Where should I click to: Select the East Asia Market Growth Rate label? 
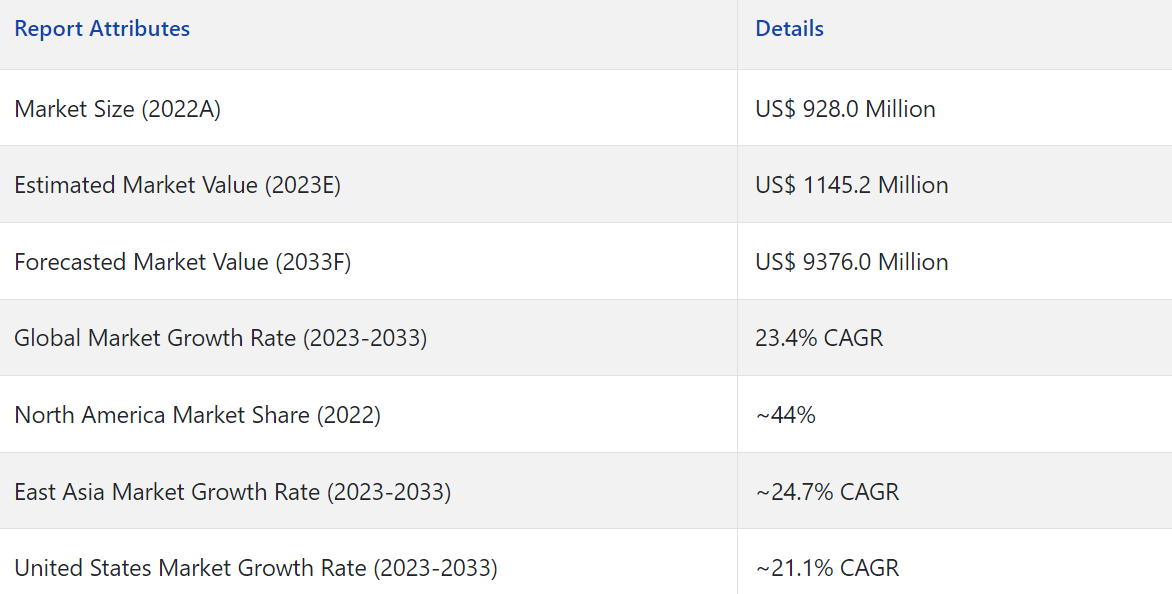point(232,492)
